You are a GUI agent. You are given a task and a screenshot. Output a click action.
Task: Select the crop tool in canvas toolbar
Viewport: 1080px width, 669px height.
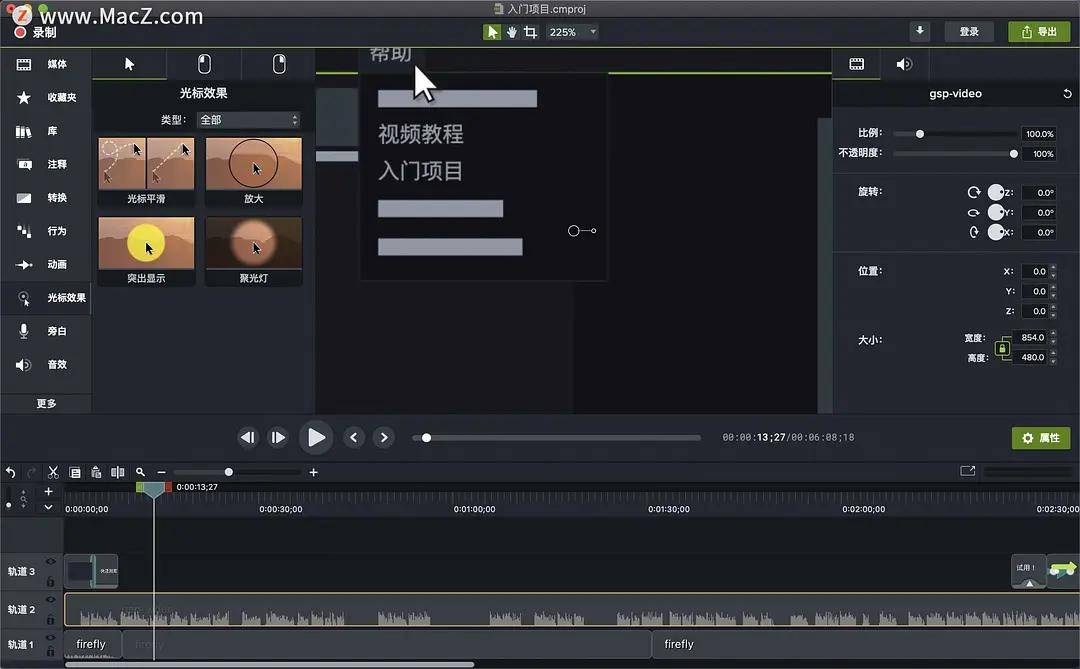tap(530, 32)
